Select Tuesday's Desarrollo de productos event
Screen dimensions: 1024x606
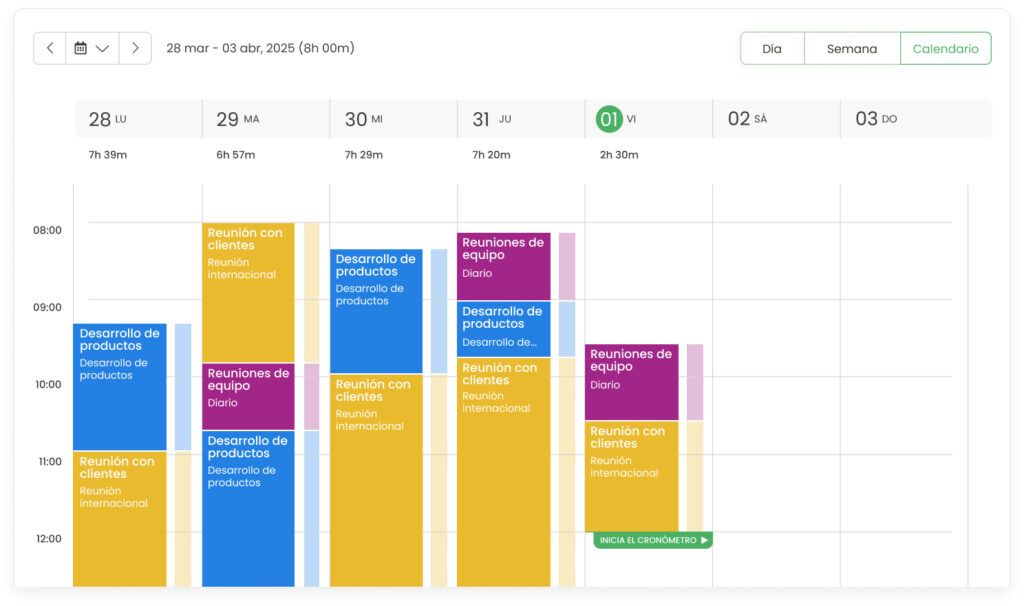247,500
